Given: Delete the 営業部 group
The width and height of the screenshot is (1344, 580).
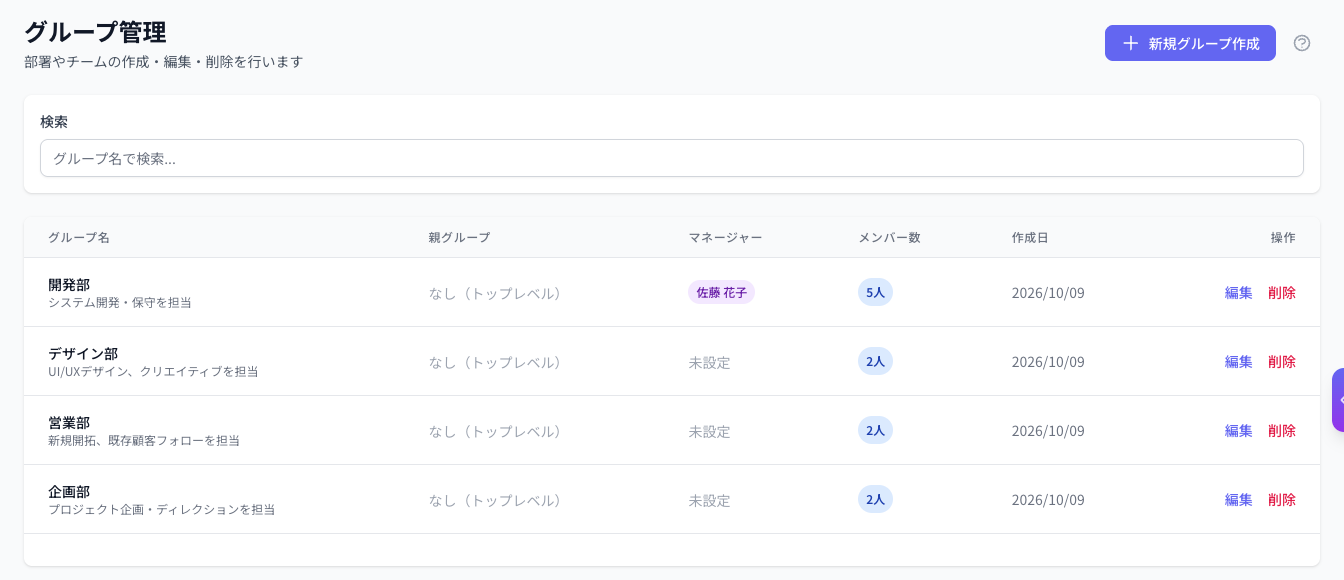Looking at the screenshot, I should point(1282,431).
